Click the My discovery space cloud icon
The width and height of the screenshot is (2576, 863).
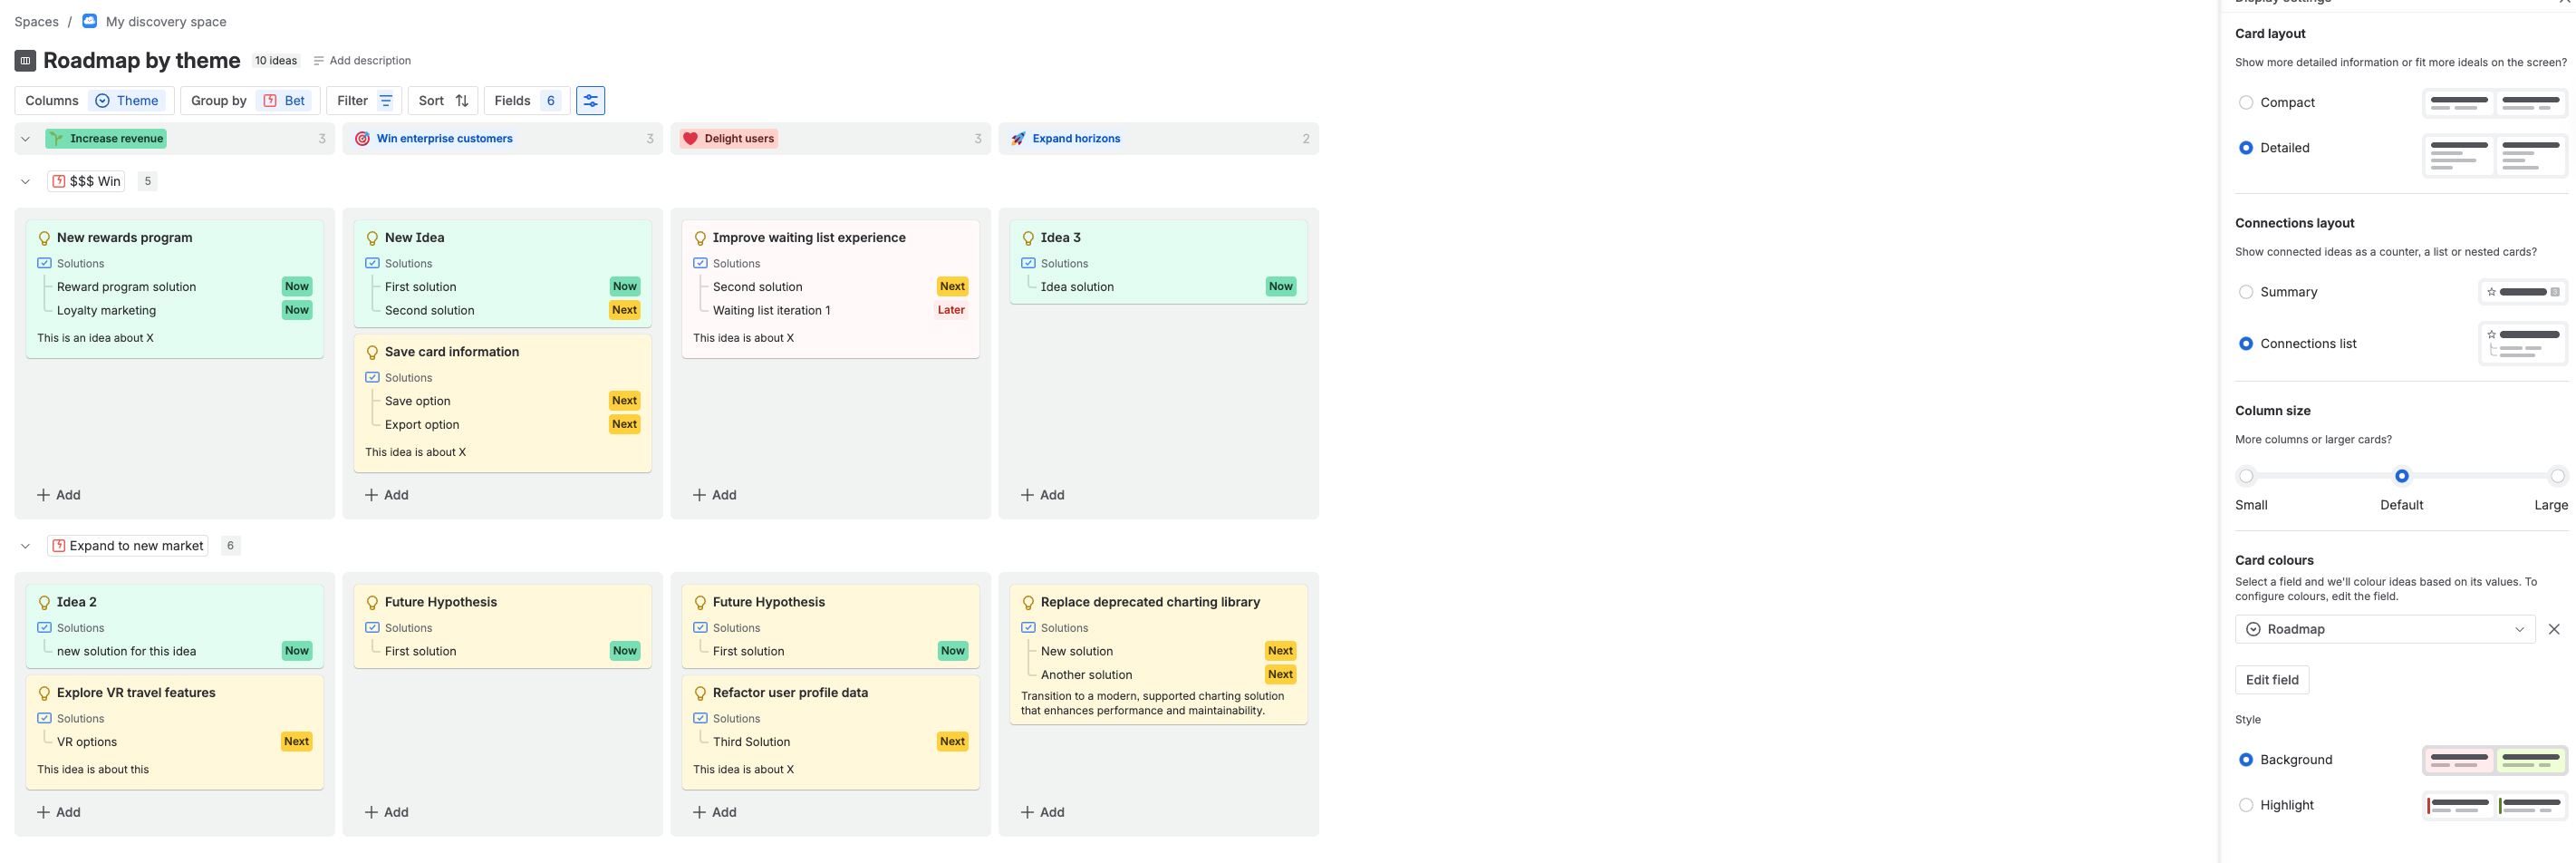[x=90, y=21]
